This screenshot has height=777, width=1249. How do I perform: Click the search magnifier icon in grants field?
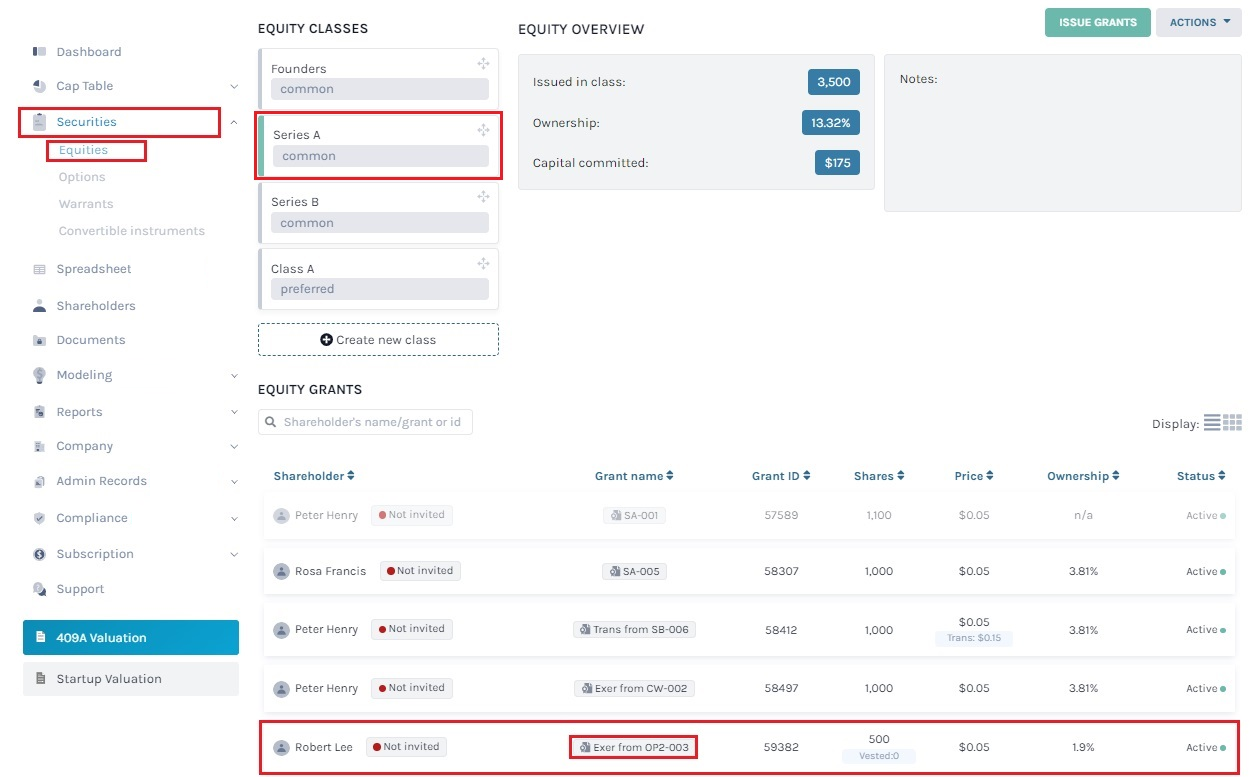point(270,422)
